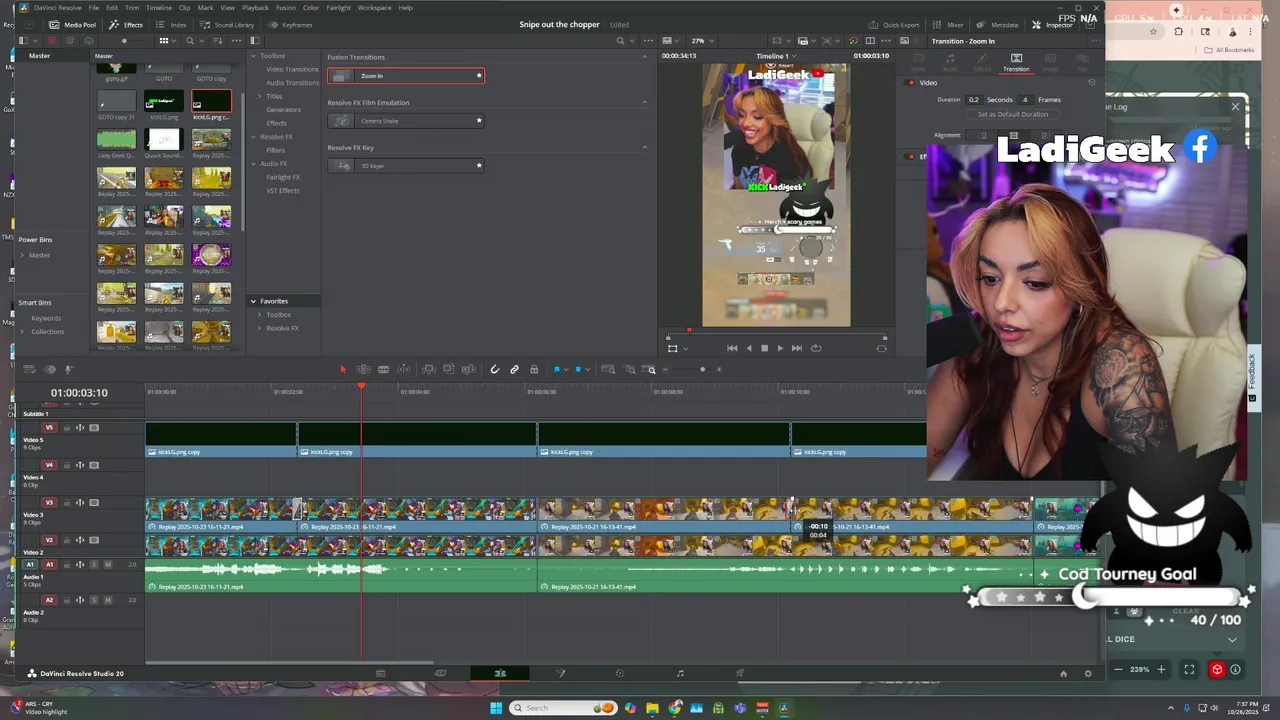Viewport: 1280px width, 720px height.
Task: Open the Timeline menu
Action: coord(158,7)
